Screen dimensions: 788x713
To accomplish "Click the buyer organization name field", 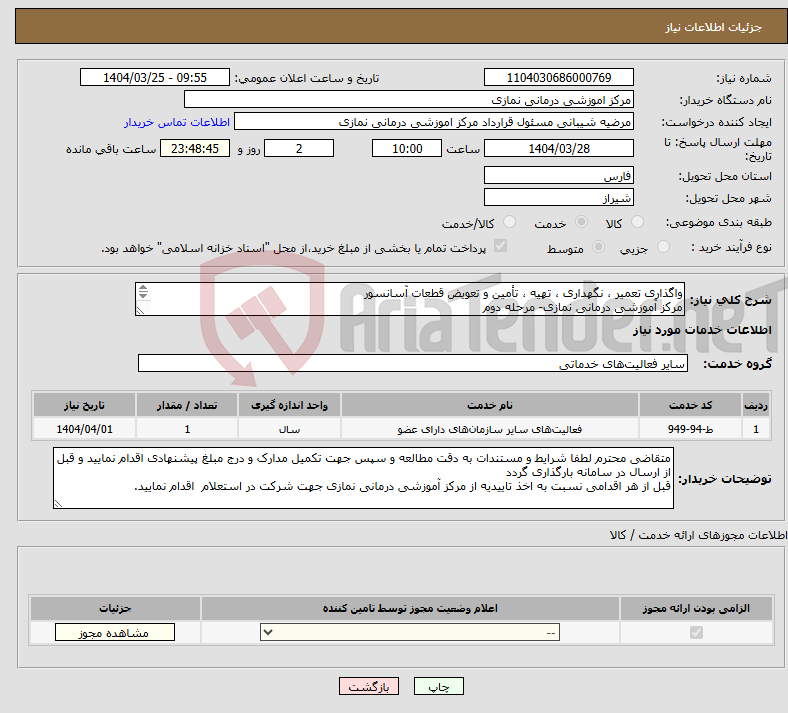I will pyautogui.click(x=409, y=99).
